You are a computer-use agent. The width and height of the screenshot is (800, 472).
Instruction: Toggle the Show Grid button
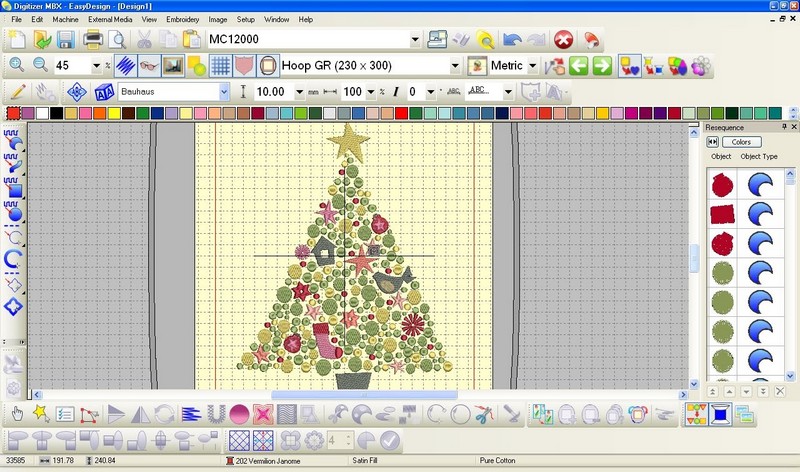219,66
